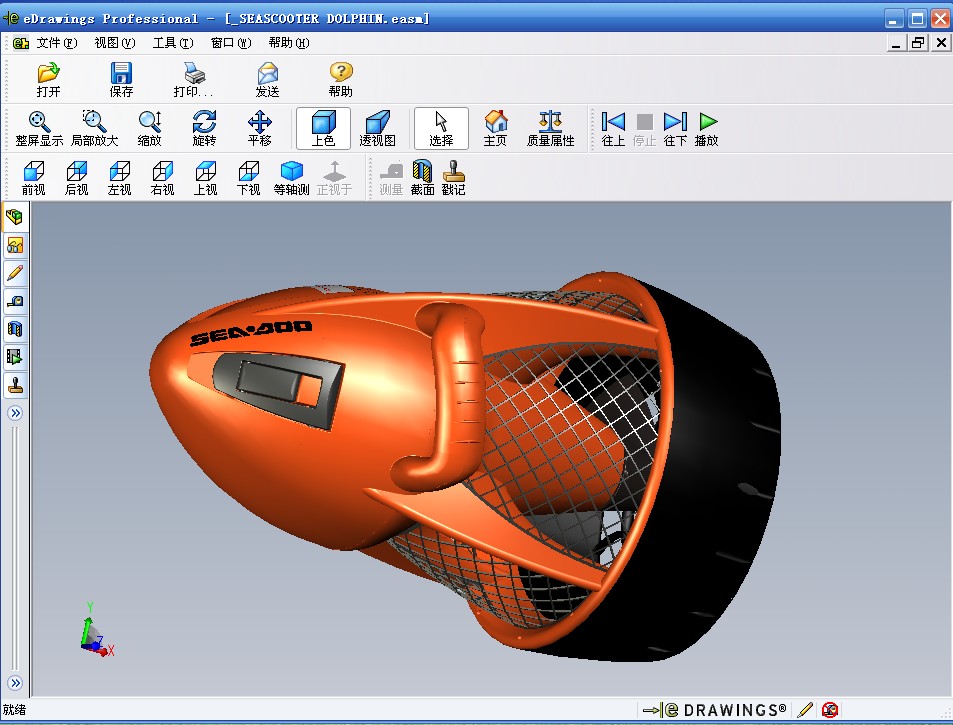Click the eDrawings icon beside 文件 menu

21,43
